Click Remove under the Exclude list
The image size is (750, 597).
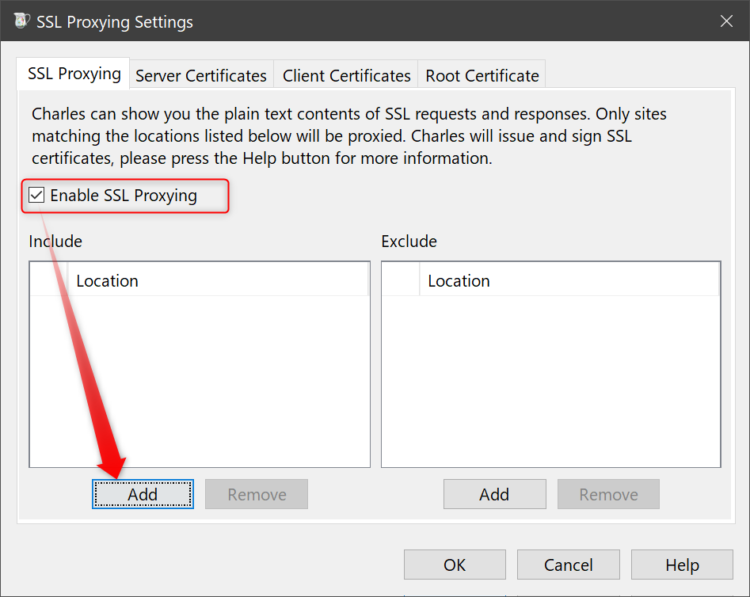pos(608,494)
